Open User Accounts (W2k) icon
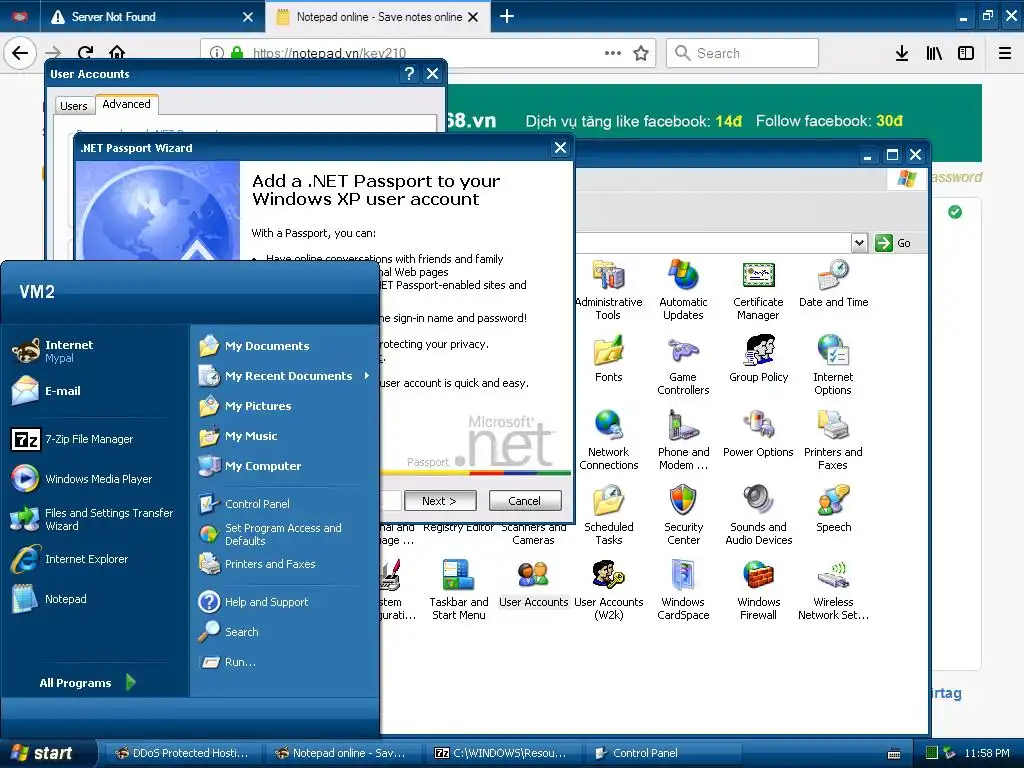This screenshot has width=1024, height=768. [608, 590]
